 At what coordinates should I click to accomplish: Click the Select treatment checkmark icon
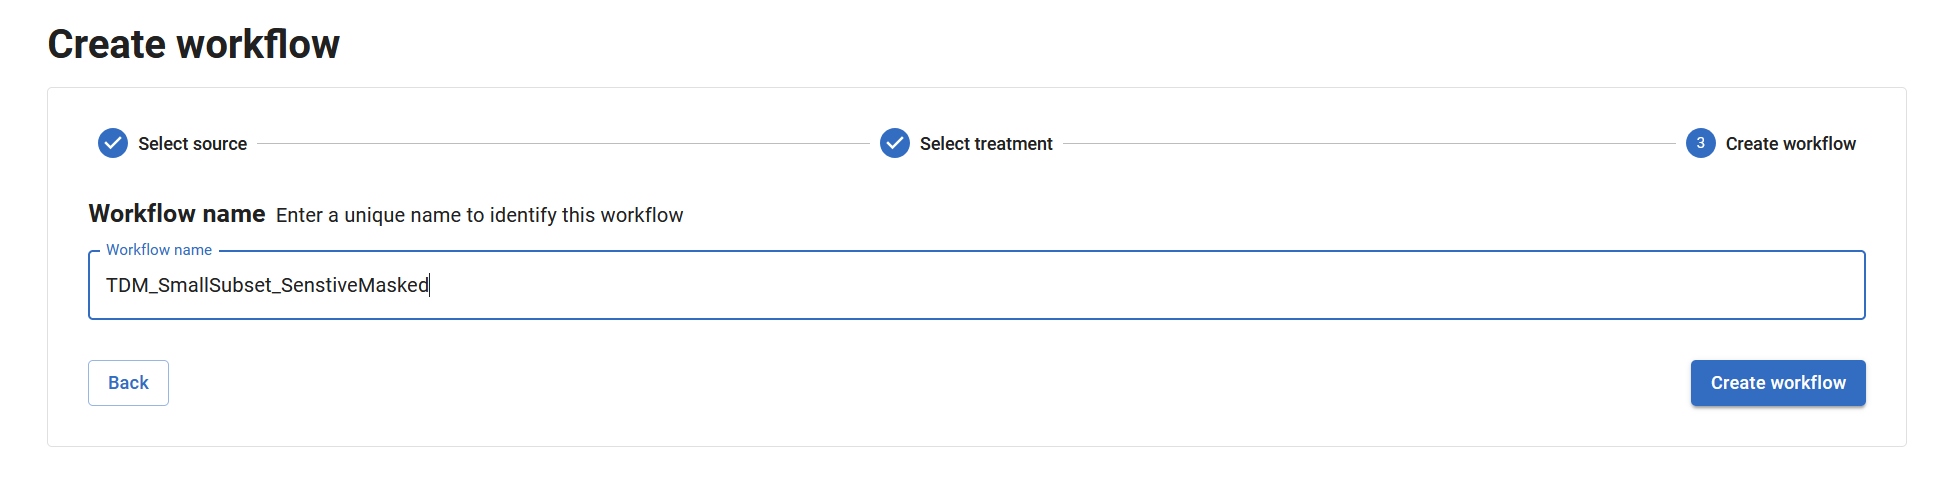(x=895, y=143)
